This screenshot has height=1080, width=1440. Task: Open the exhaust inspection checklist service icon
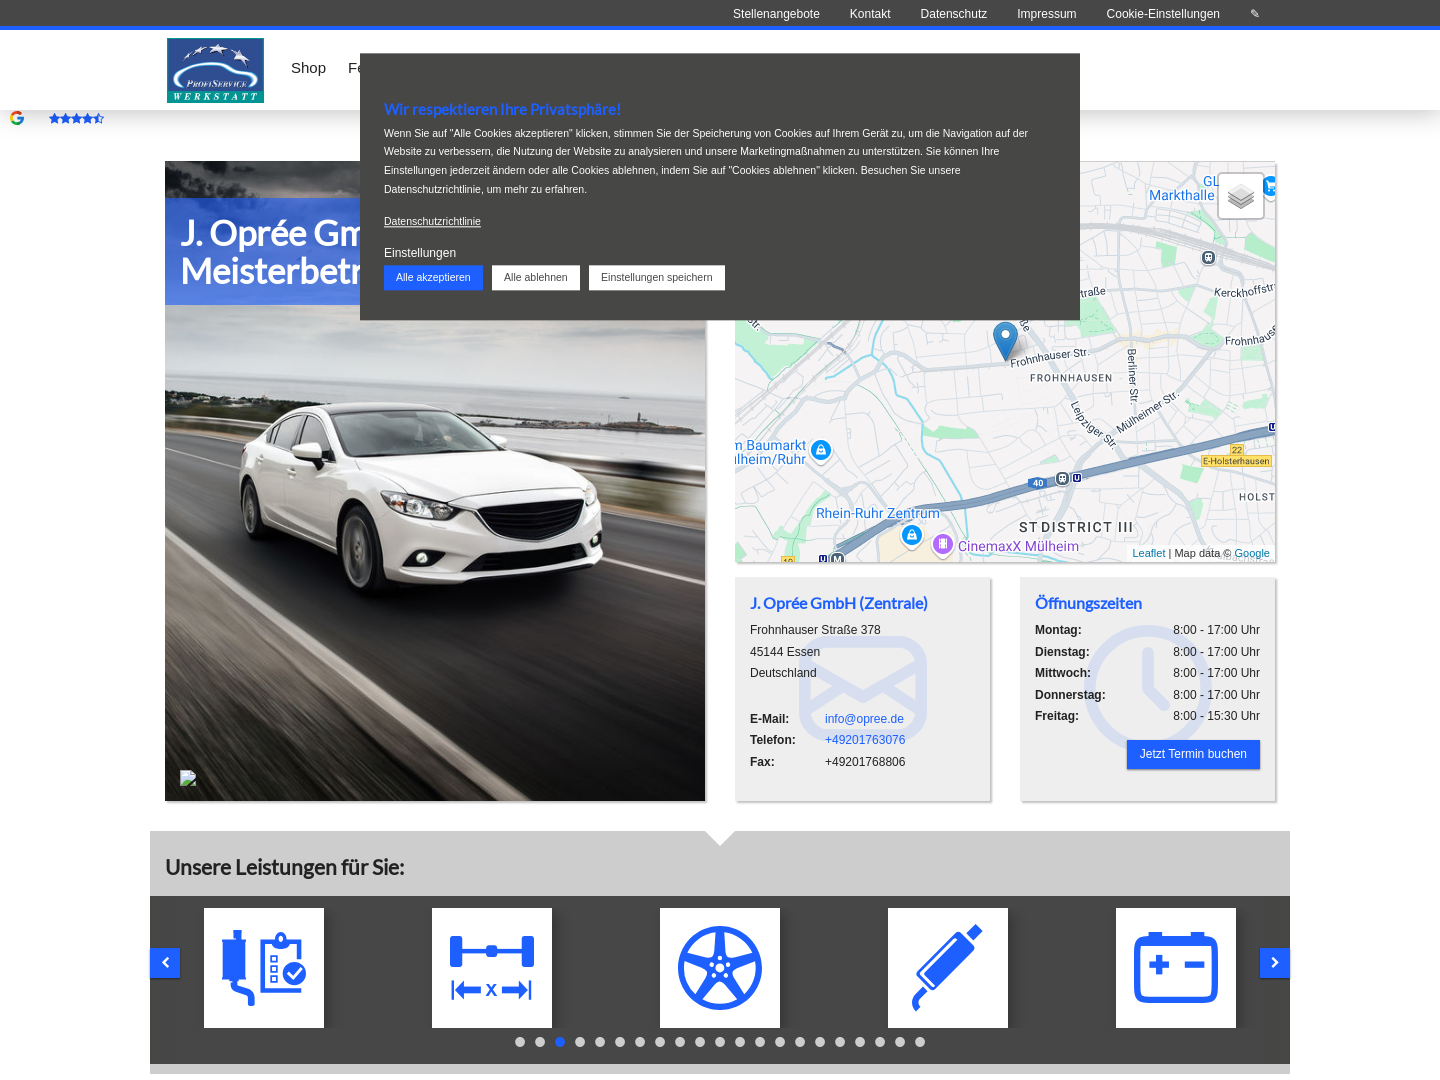(x=264, y=968)
